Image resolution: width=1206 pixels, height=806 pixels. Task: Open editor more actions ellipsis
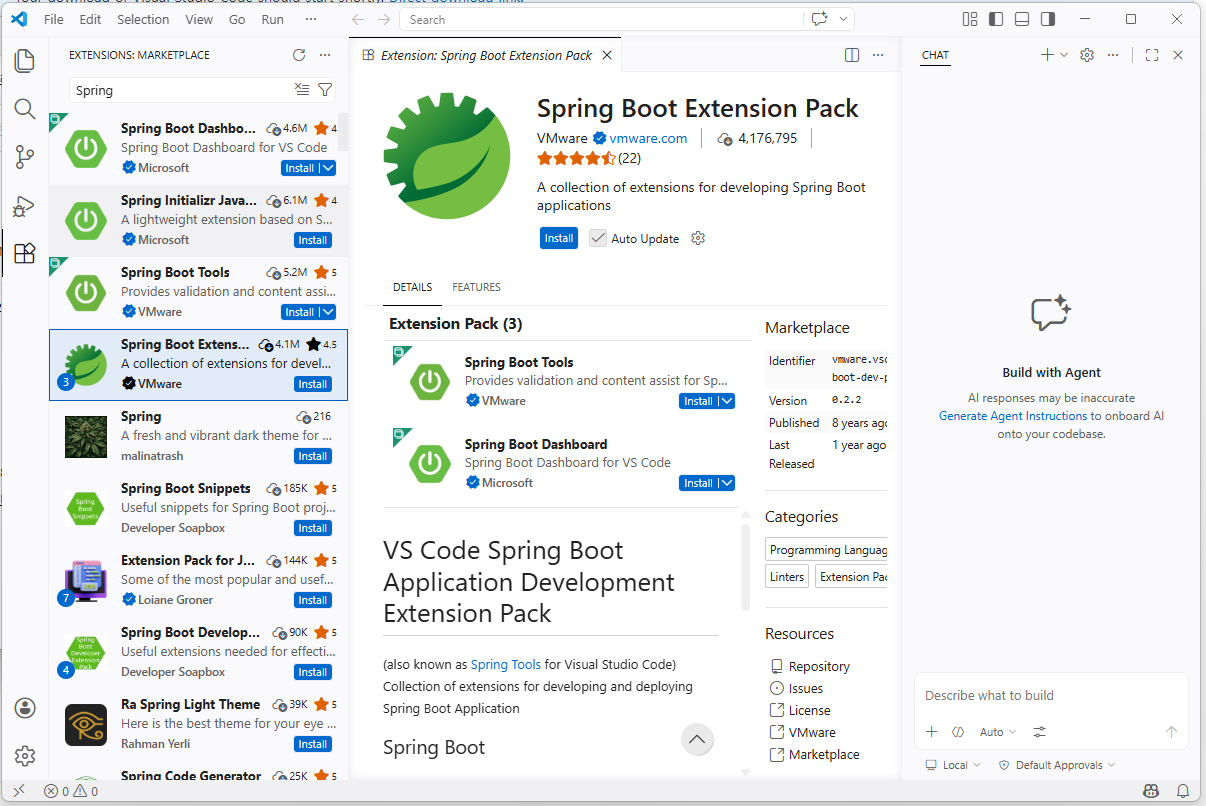(878, 55)
